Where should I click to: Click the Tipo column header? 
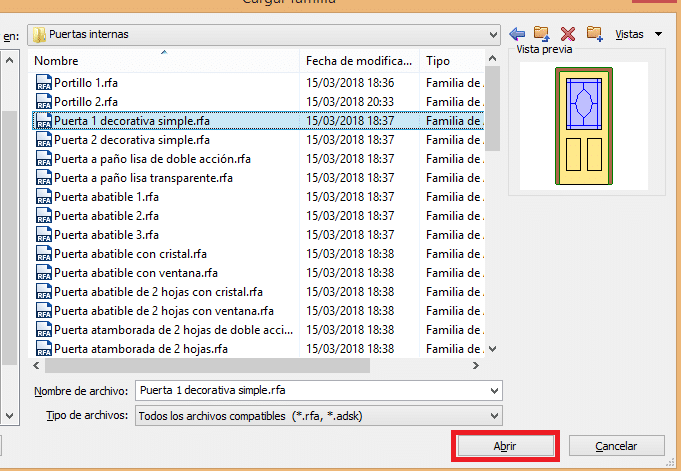[450, 61]
